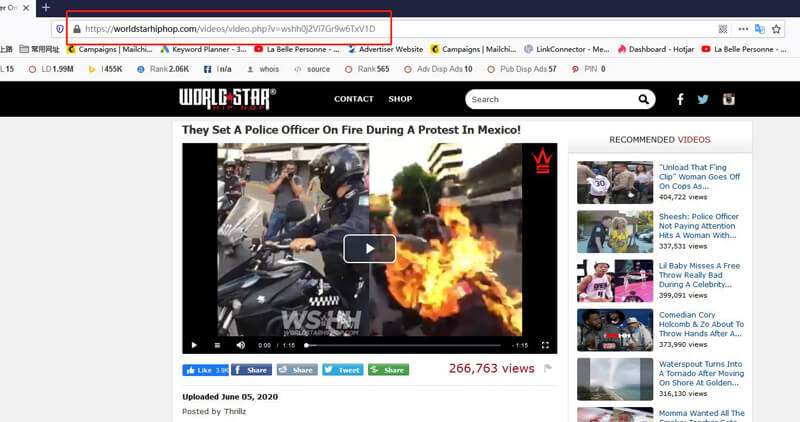Click the address bar URL
This screenshot has height=422, width=800.
[230, 29]
